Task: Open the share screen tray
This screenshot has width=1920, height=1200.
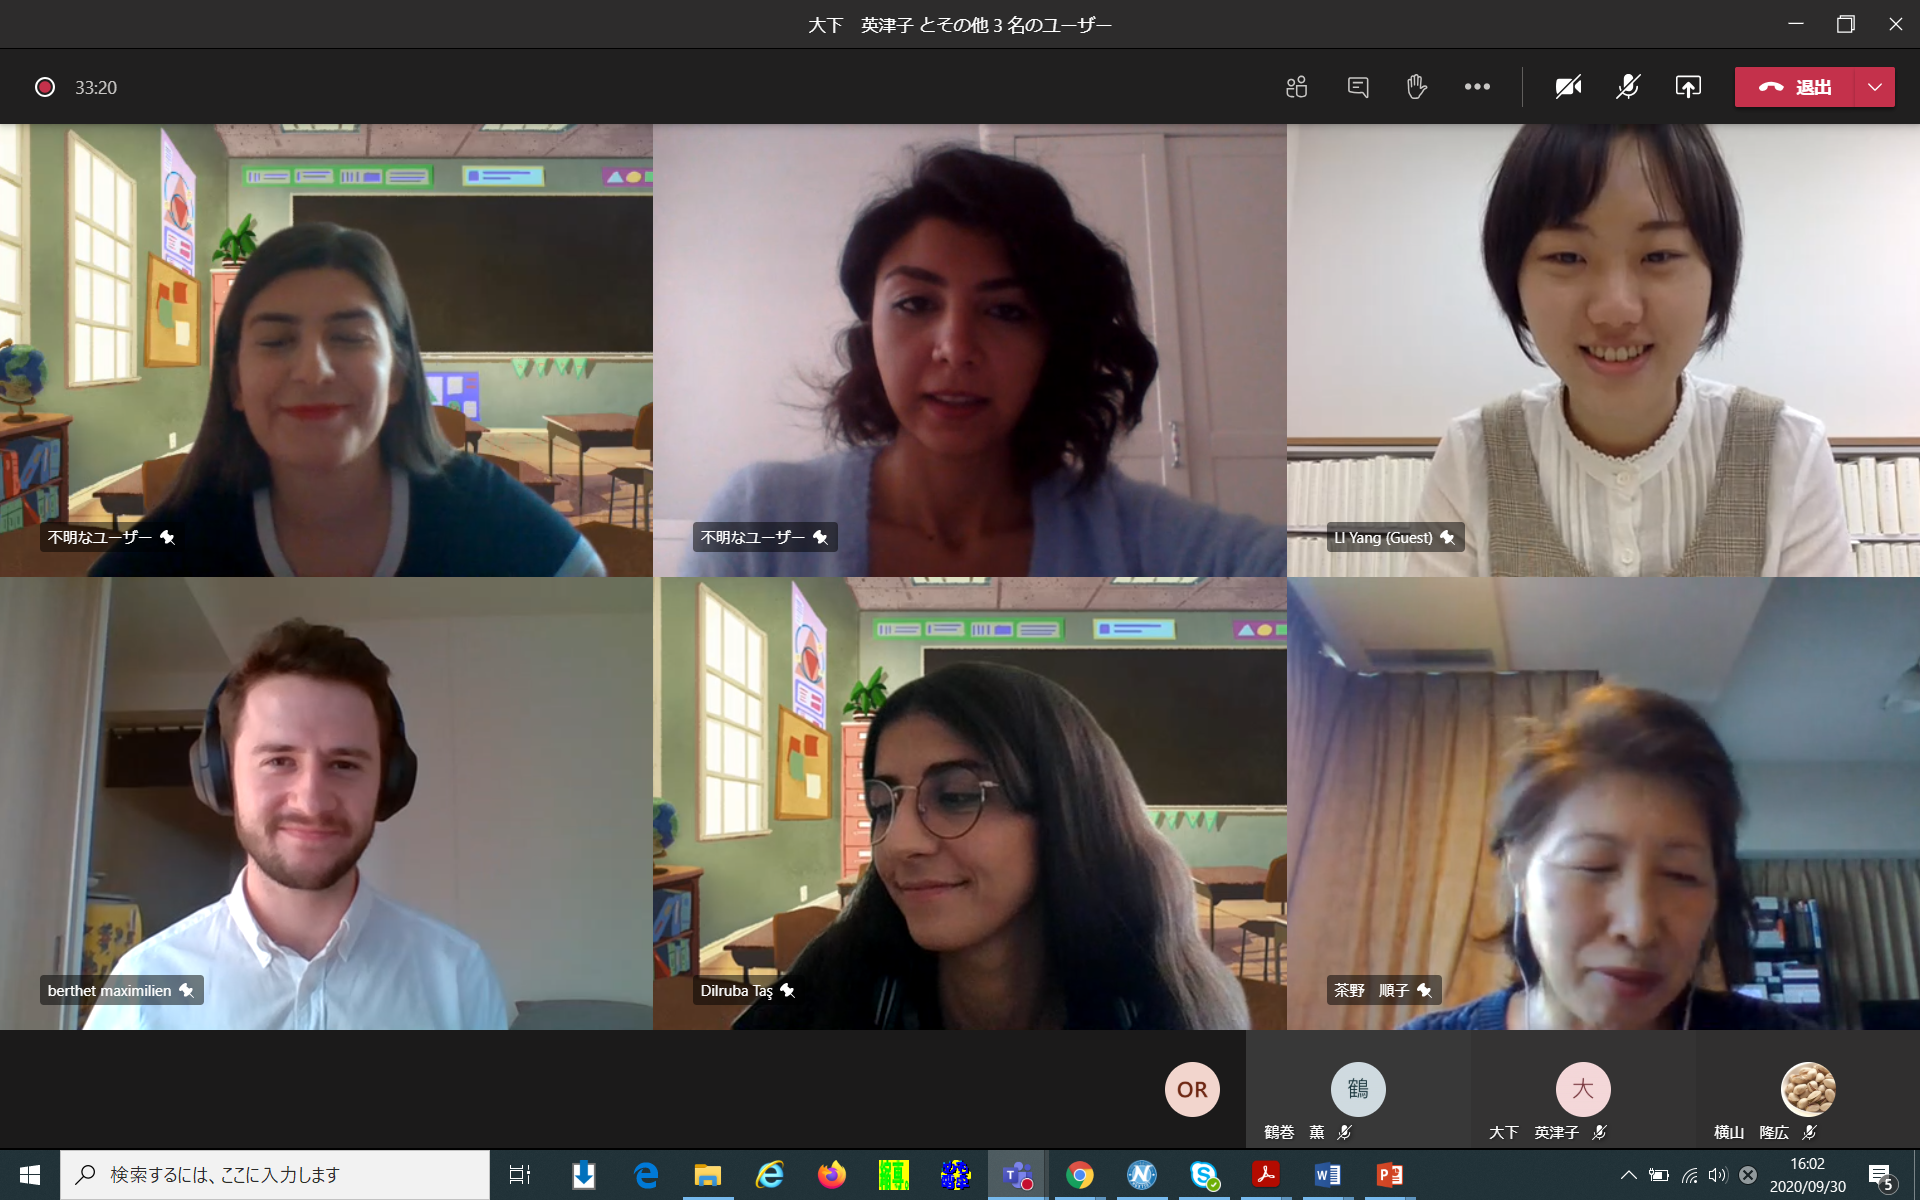Action: (x=1688, y=87)
